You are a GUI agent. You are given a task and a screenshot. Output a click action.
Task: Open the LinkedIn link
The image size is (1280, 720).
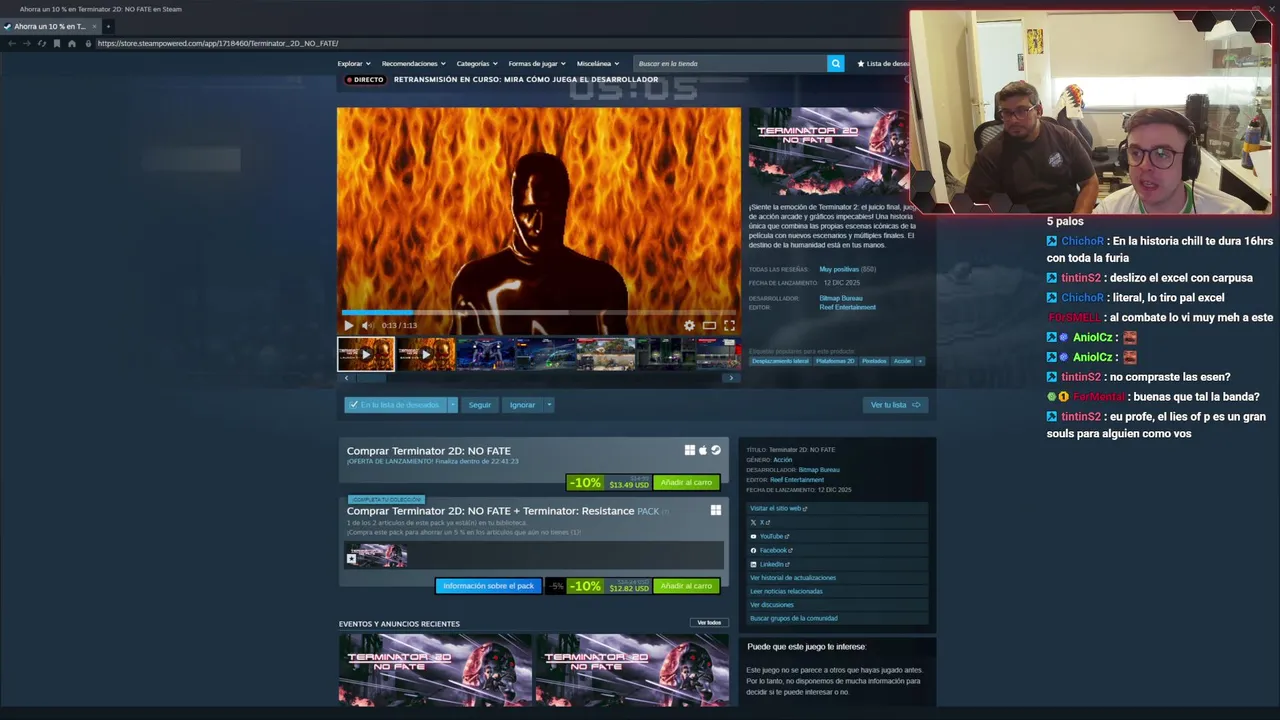click(x=771, y=564)
